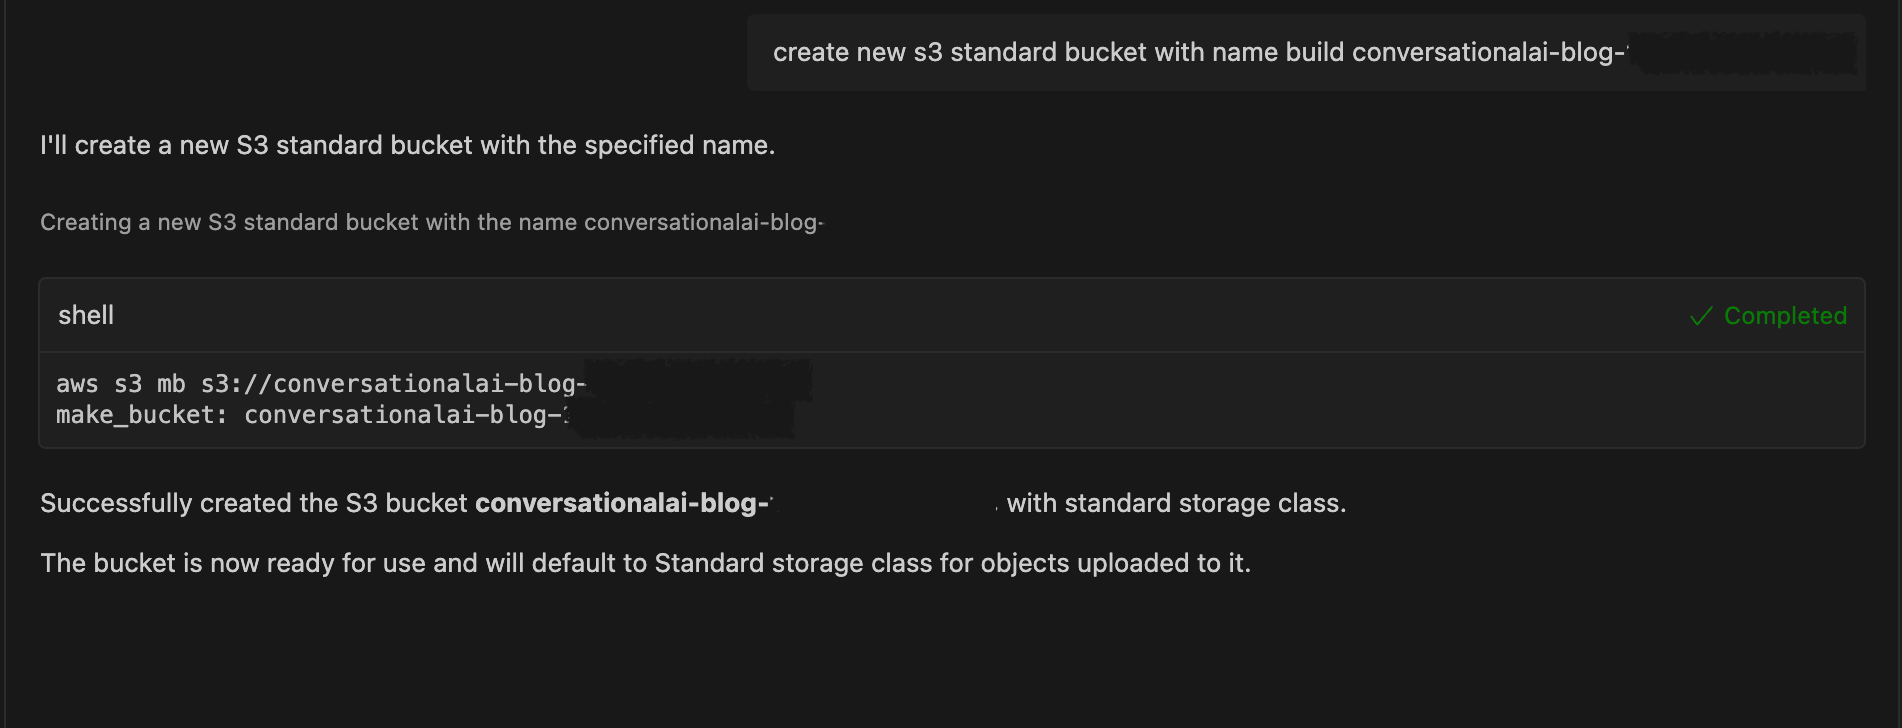
Task: Click the redacted text after s3:// command
Action: [698, 381]
